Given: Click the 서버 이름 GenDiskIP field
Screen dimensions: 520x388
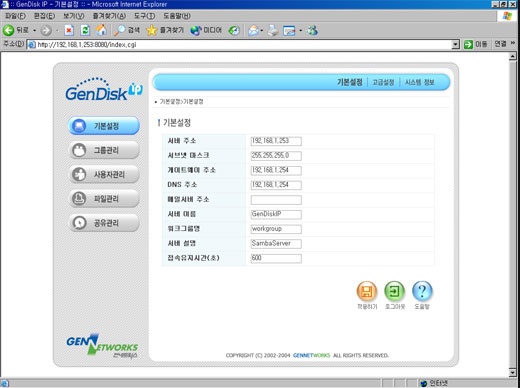Looking at the screenshot, I should pyautogui.click(x=276, y=214).
